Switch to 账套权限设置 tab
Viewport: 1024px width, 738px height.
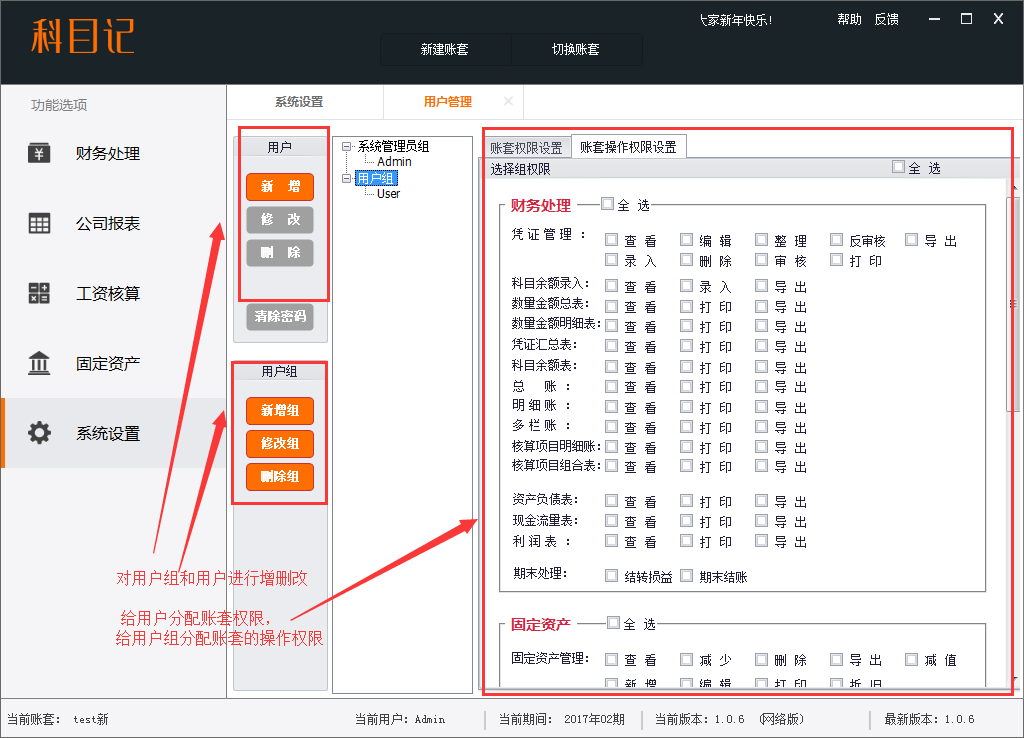[x=526, y=147]
